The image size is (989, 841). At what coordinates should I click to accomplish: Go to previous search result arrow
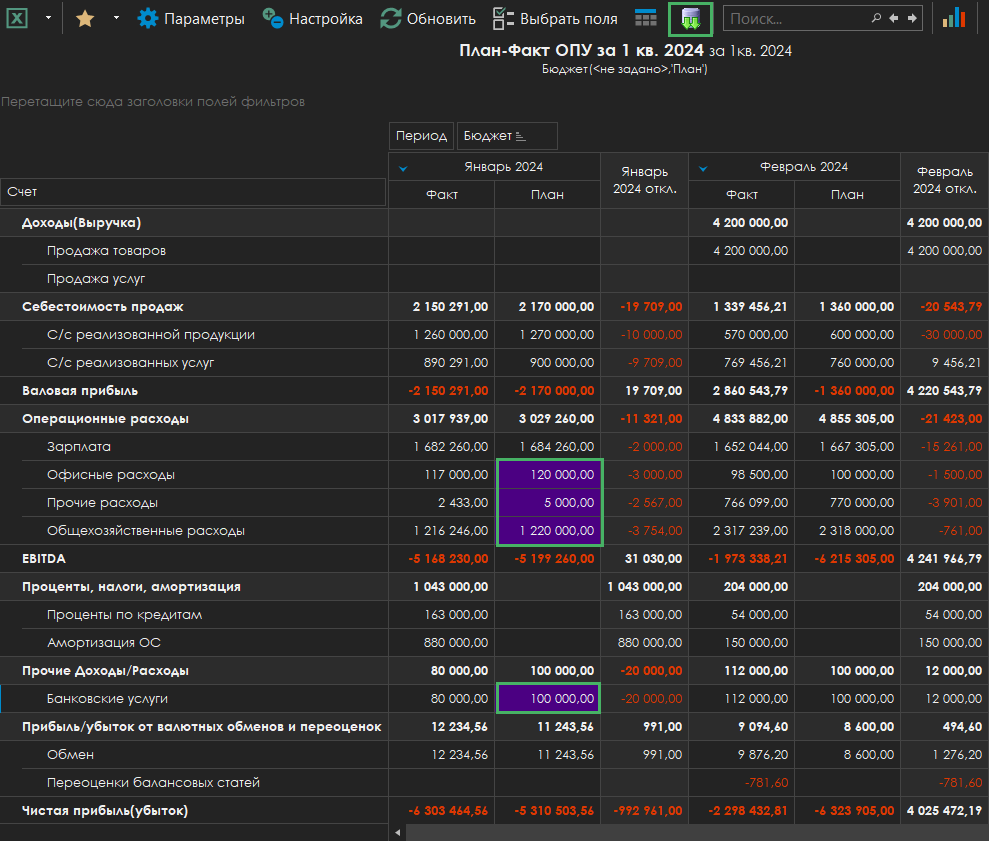click(x=894, y=18)
